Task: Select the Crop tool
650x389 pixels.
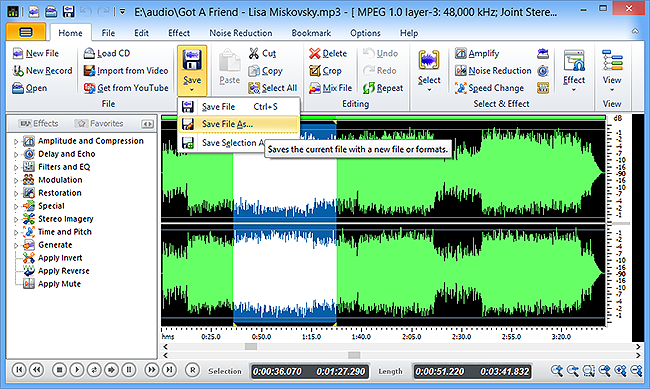Action: click(325, 71)
